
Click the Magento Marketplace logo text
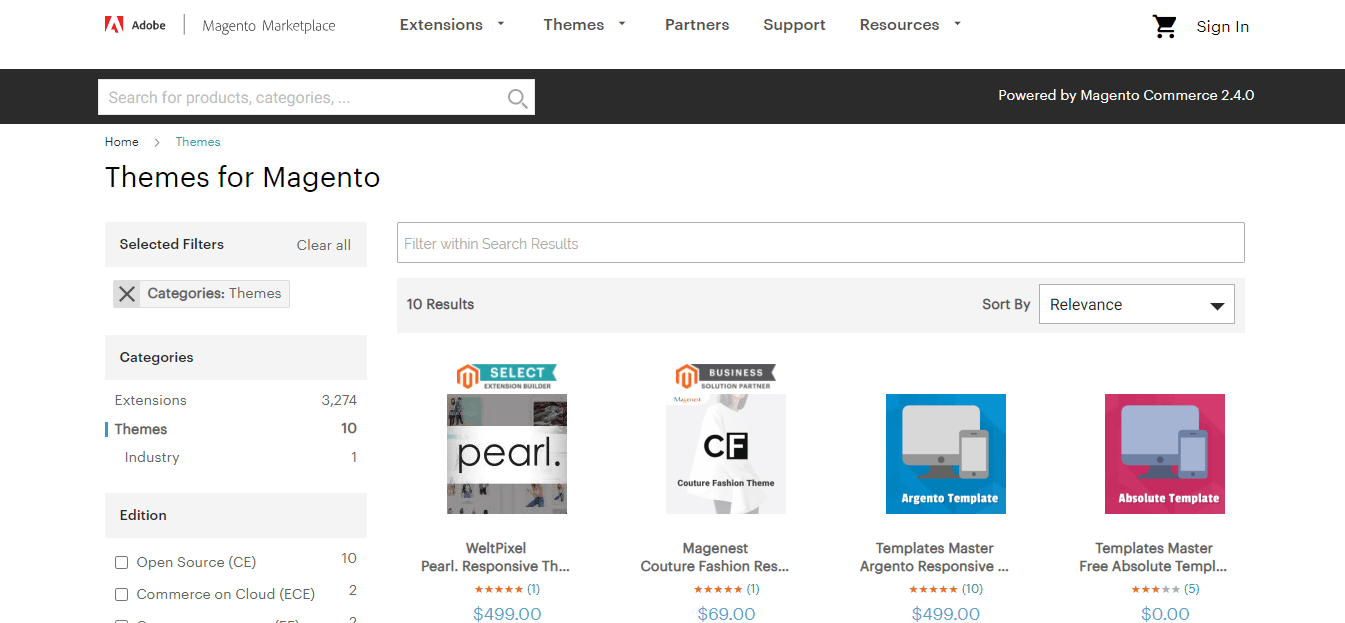[269, 26]
